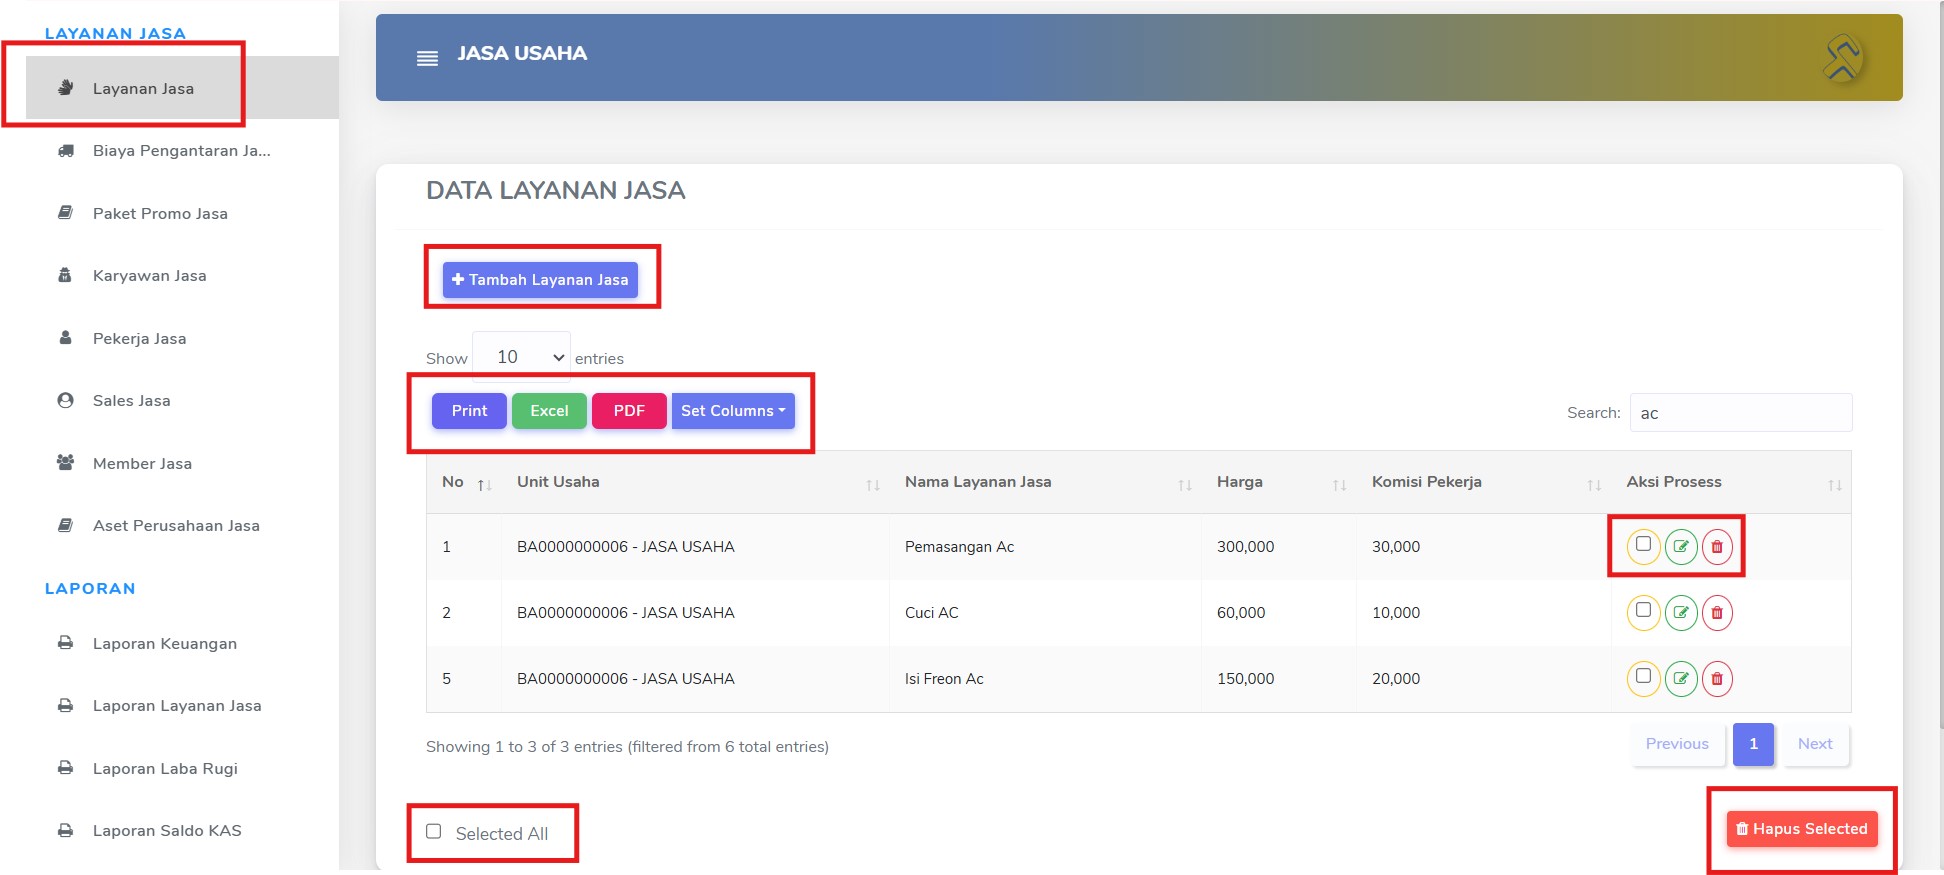Image resolution: width=1944 pixels, height=875 pixels.
Task: Expand the Set Columns dropdown
Action: tap(733, 411)
